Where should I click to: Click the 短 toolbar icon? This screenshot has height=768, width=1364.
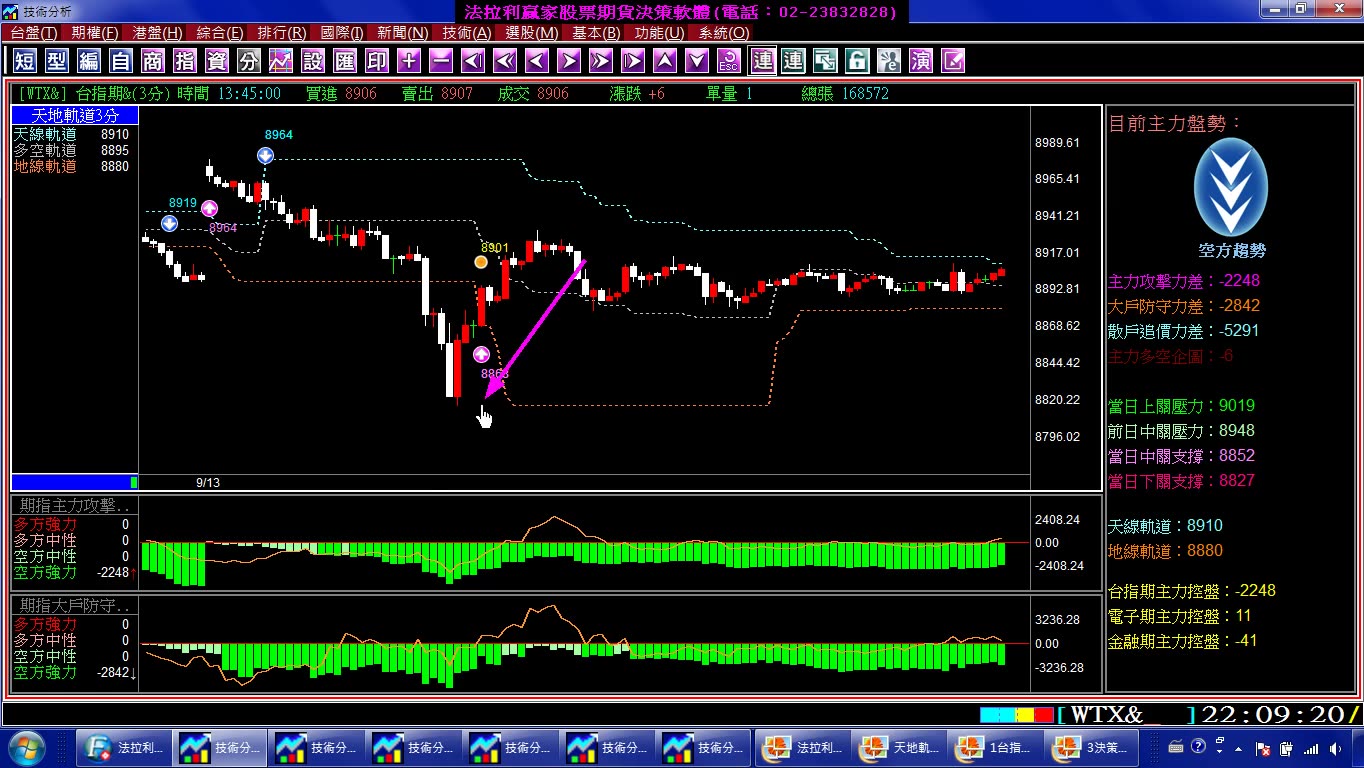[x=25, y=61]
